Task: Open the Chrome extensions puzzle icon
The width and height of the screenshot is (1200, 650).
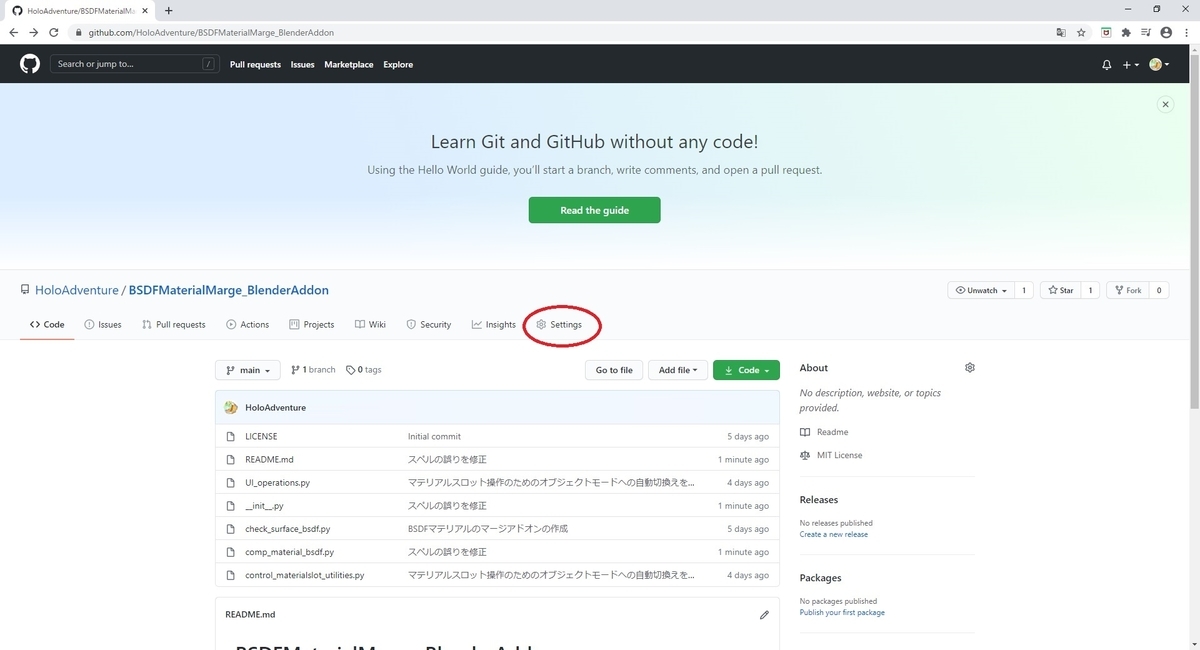Action: click(1126, 32)
